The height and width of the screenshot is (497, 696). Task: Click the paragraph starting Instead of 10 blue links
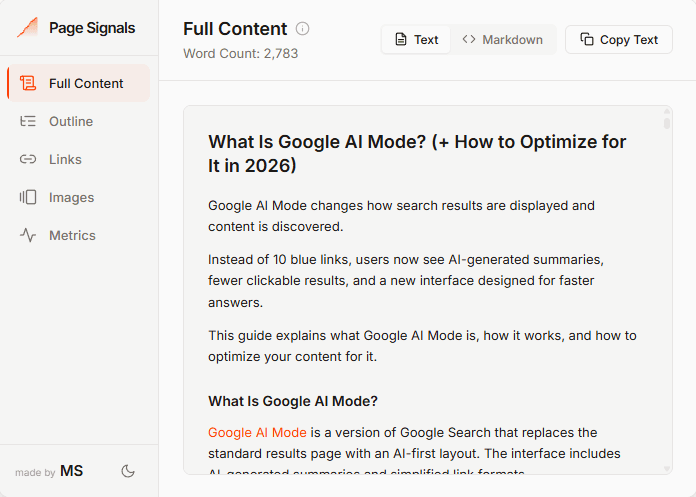click(x=406, y=281)
